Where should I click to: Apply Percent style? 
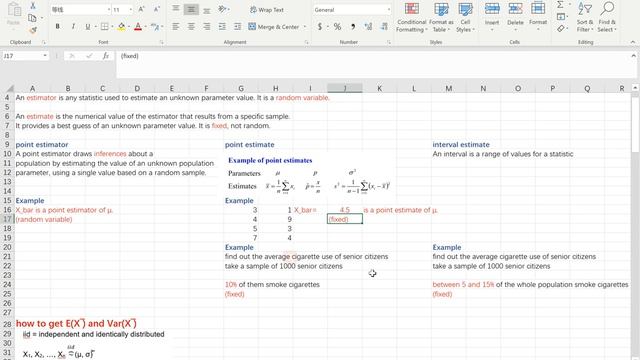[x=337, y=27]
